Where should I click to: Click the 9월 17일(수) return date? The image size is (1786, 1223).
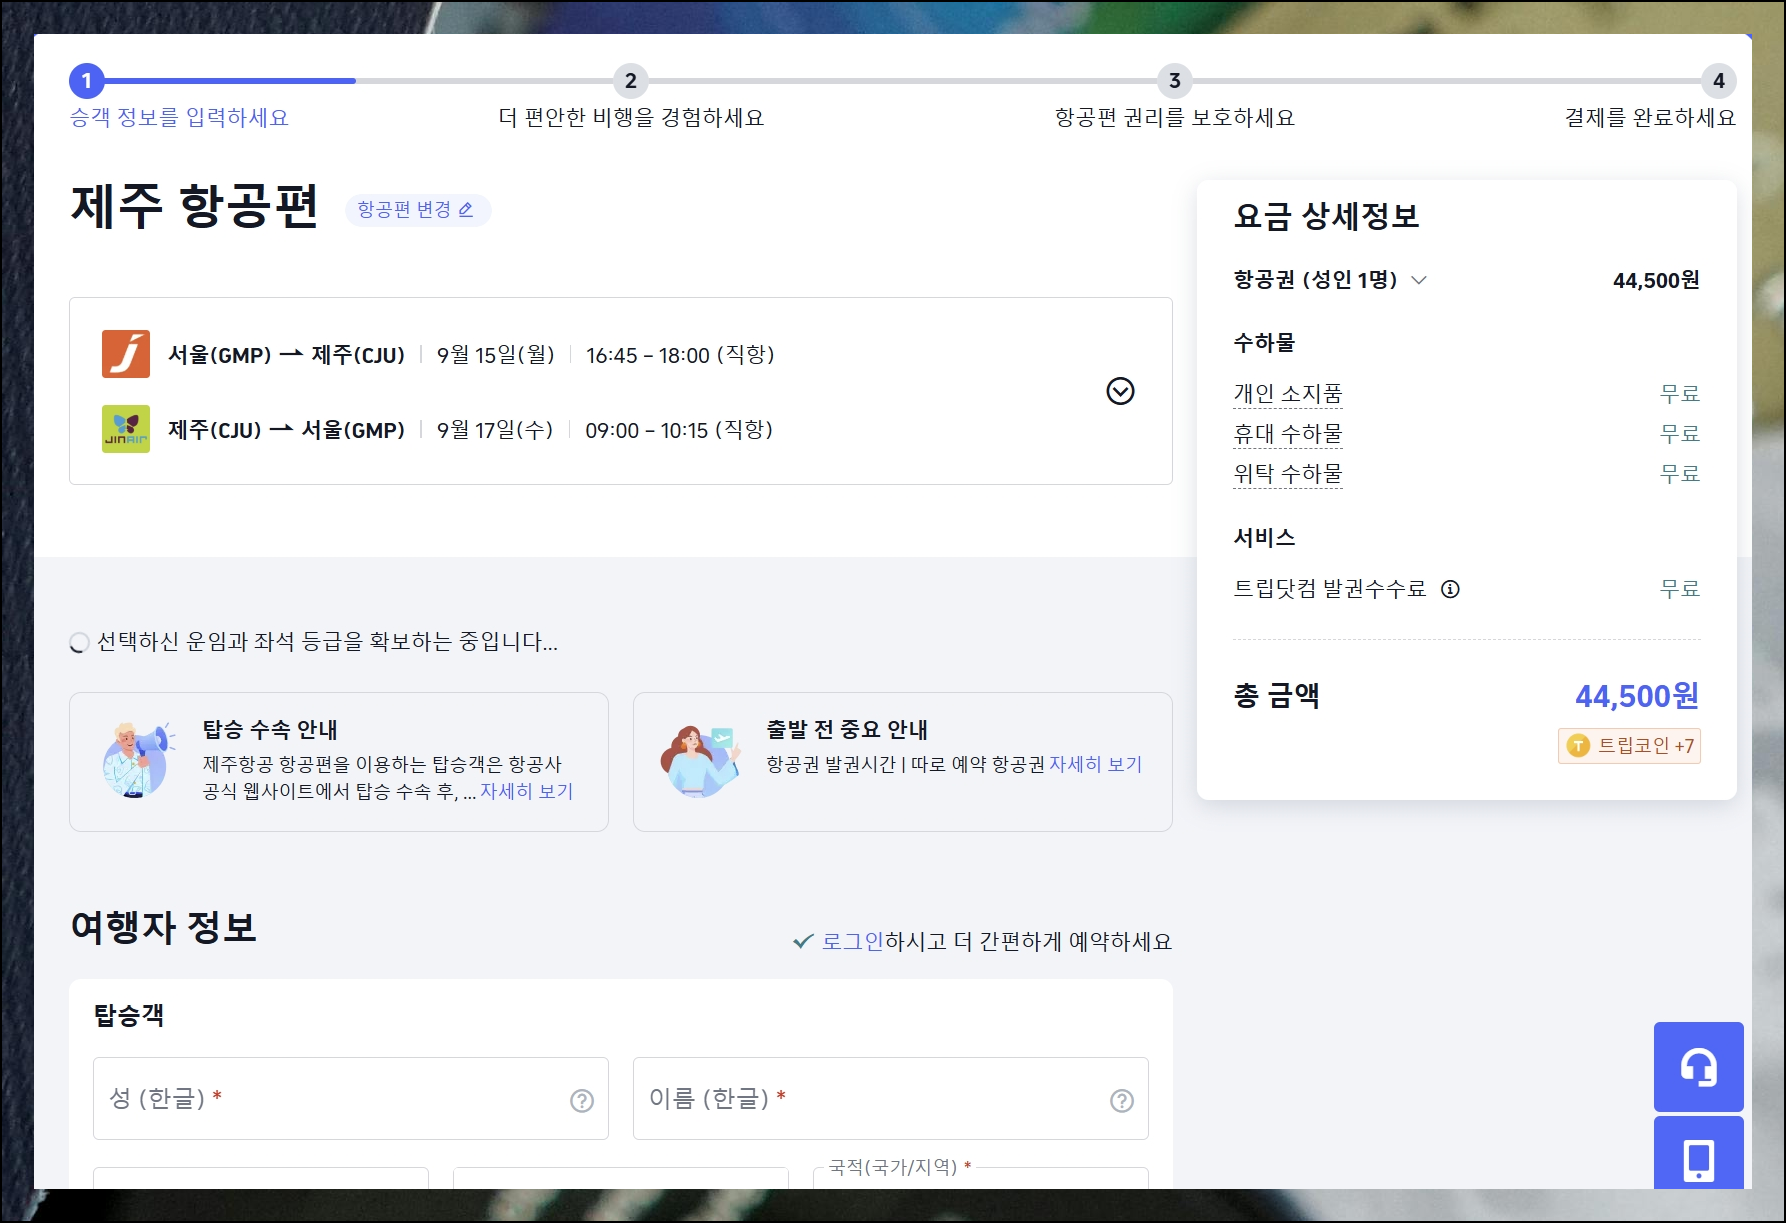click(494, 430)
